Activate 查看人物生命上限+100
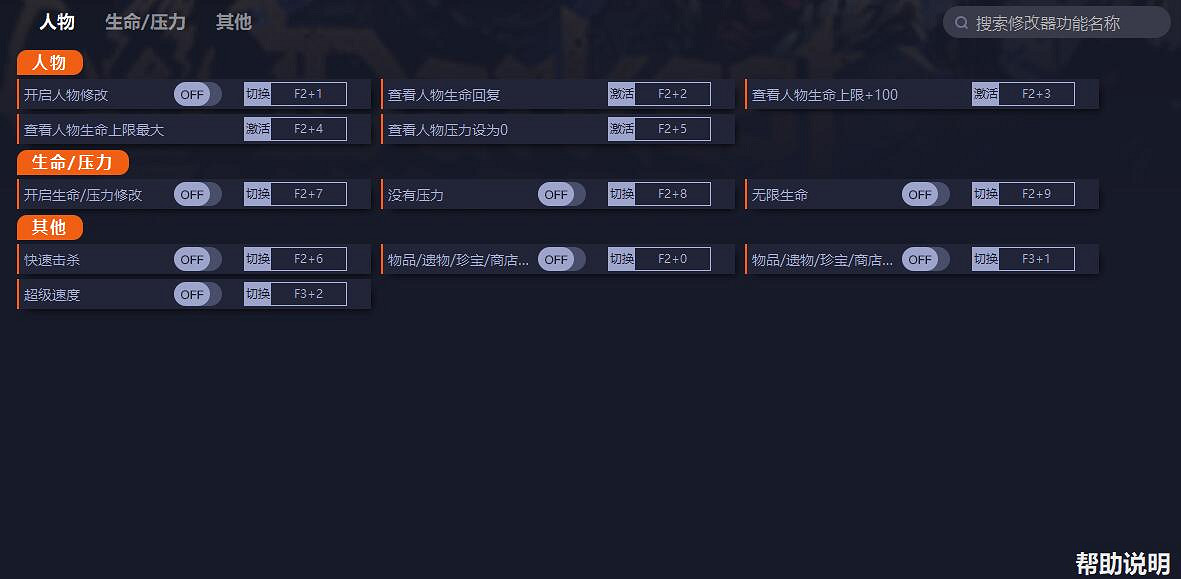1181x579 pixels. pyautogui.click(x=984, y=93)
